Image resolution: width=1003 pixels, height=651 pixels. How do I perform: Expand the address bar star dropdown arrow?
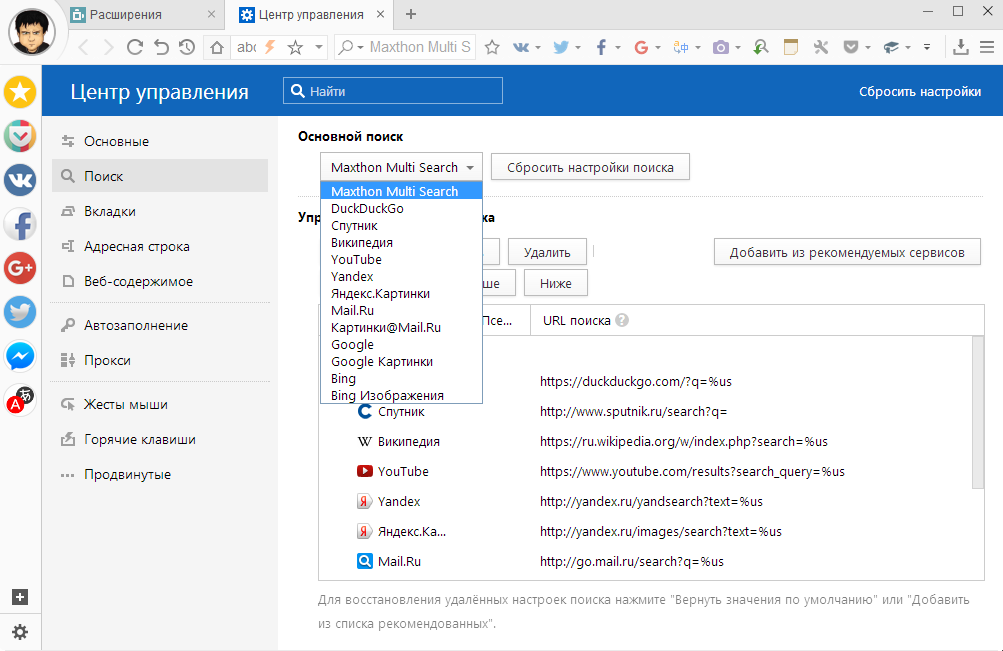pos(319,47)
